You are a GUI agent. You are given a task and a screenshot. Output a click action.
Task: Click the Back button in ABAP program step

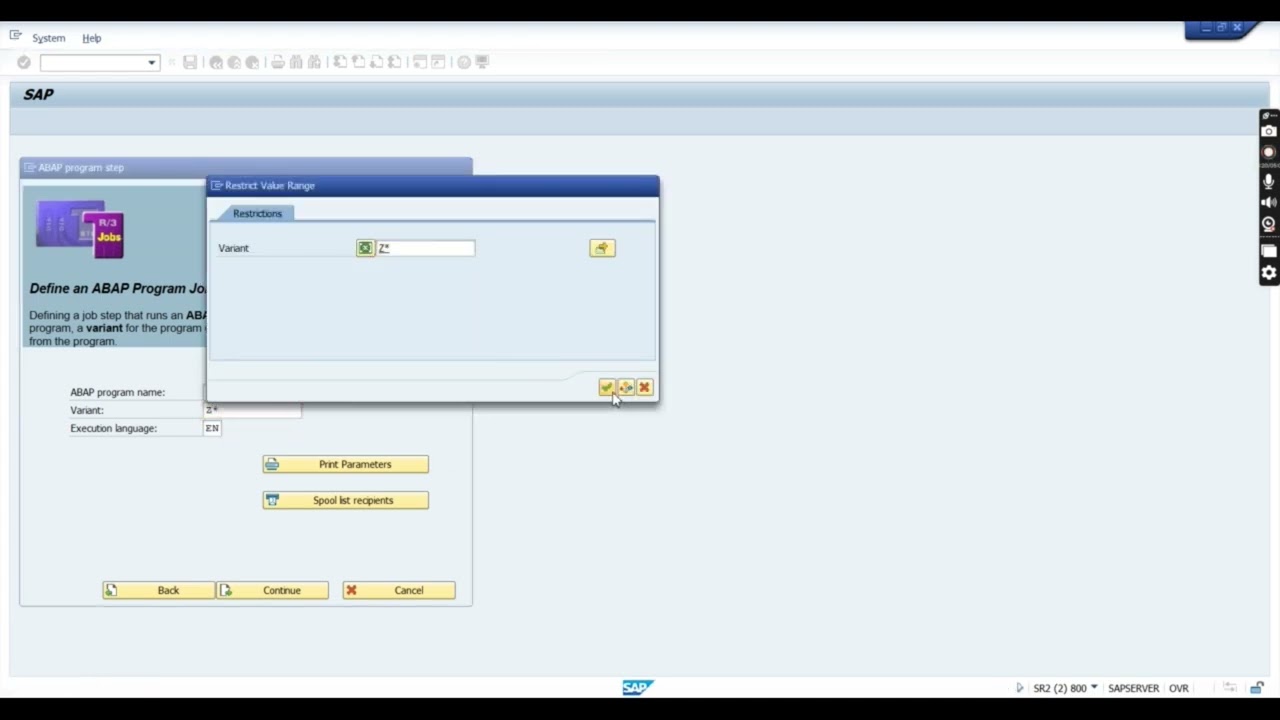pos(159,590)
